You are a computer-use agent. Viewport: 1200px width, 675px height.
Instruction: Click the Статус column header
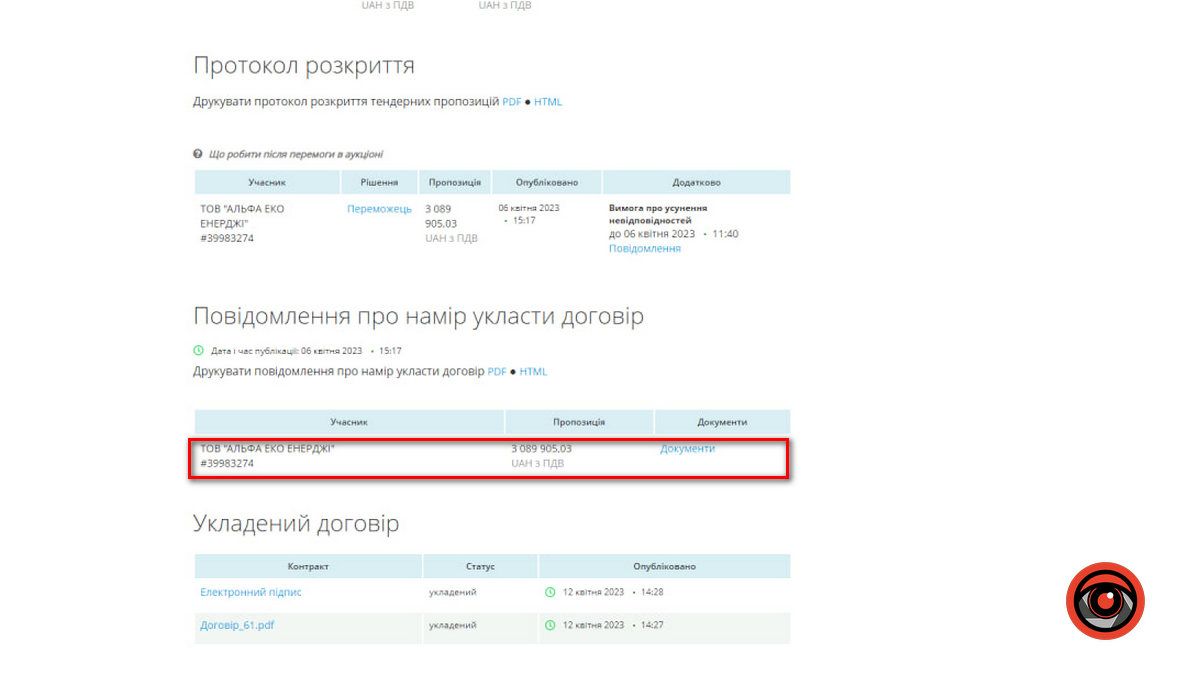click(x=480, y=566)
